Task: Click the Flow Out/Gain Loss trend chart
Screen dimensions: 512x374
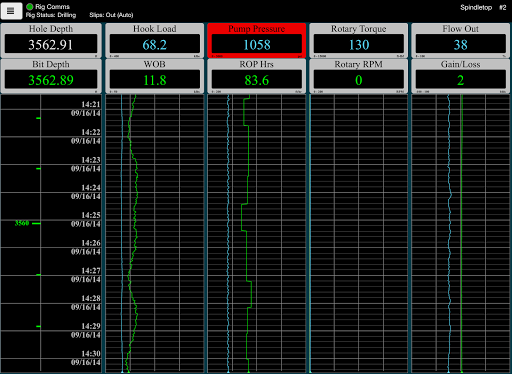Action: [461, 233]
